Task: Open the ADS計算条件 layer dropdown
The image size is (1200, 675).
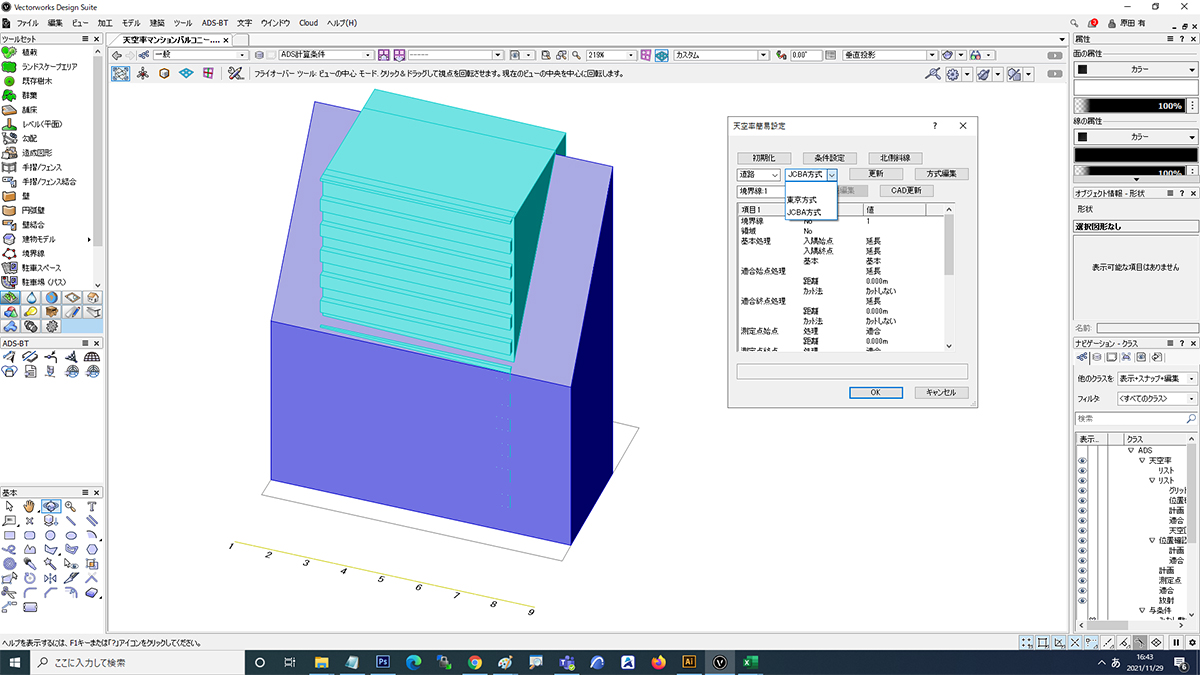Action: coord(326,55)
